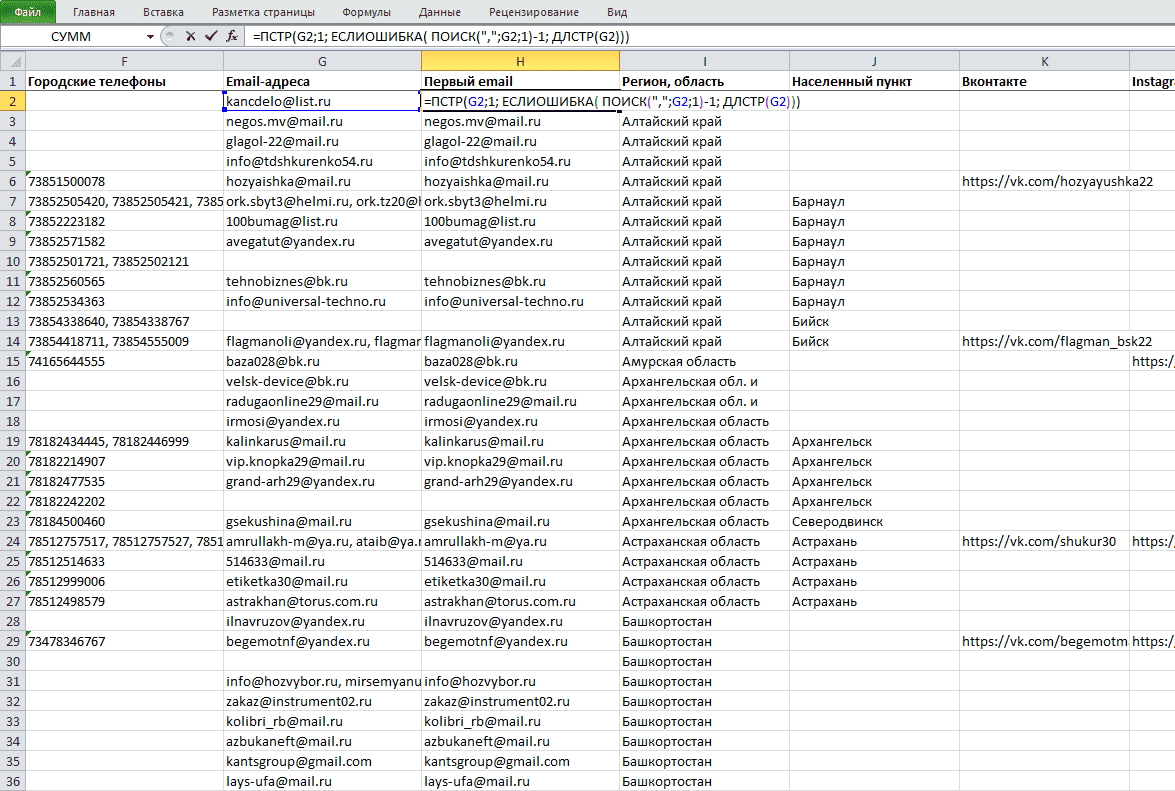
Task: Select cell gsekushina@mail.ru in column G
Action: 322,521
